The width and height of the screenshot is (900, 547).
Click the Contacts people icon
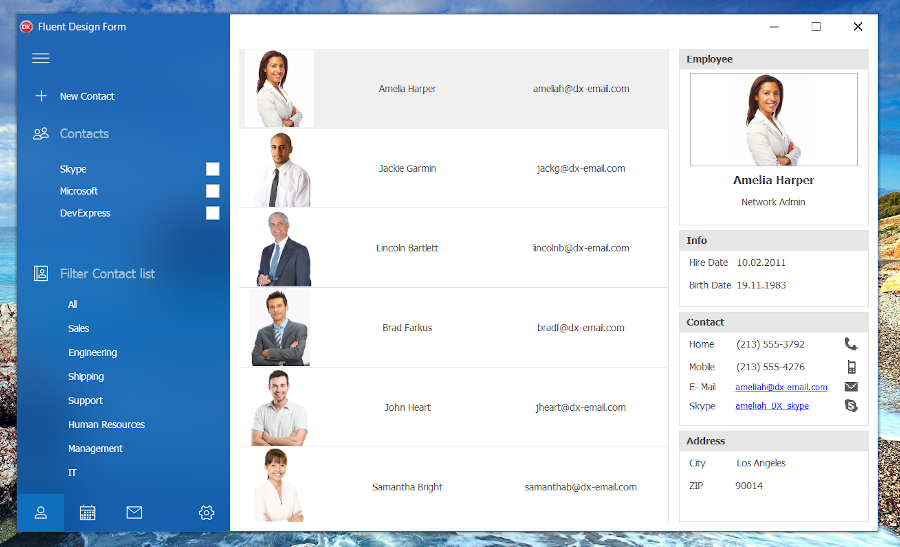tap(41, 134)
